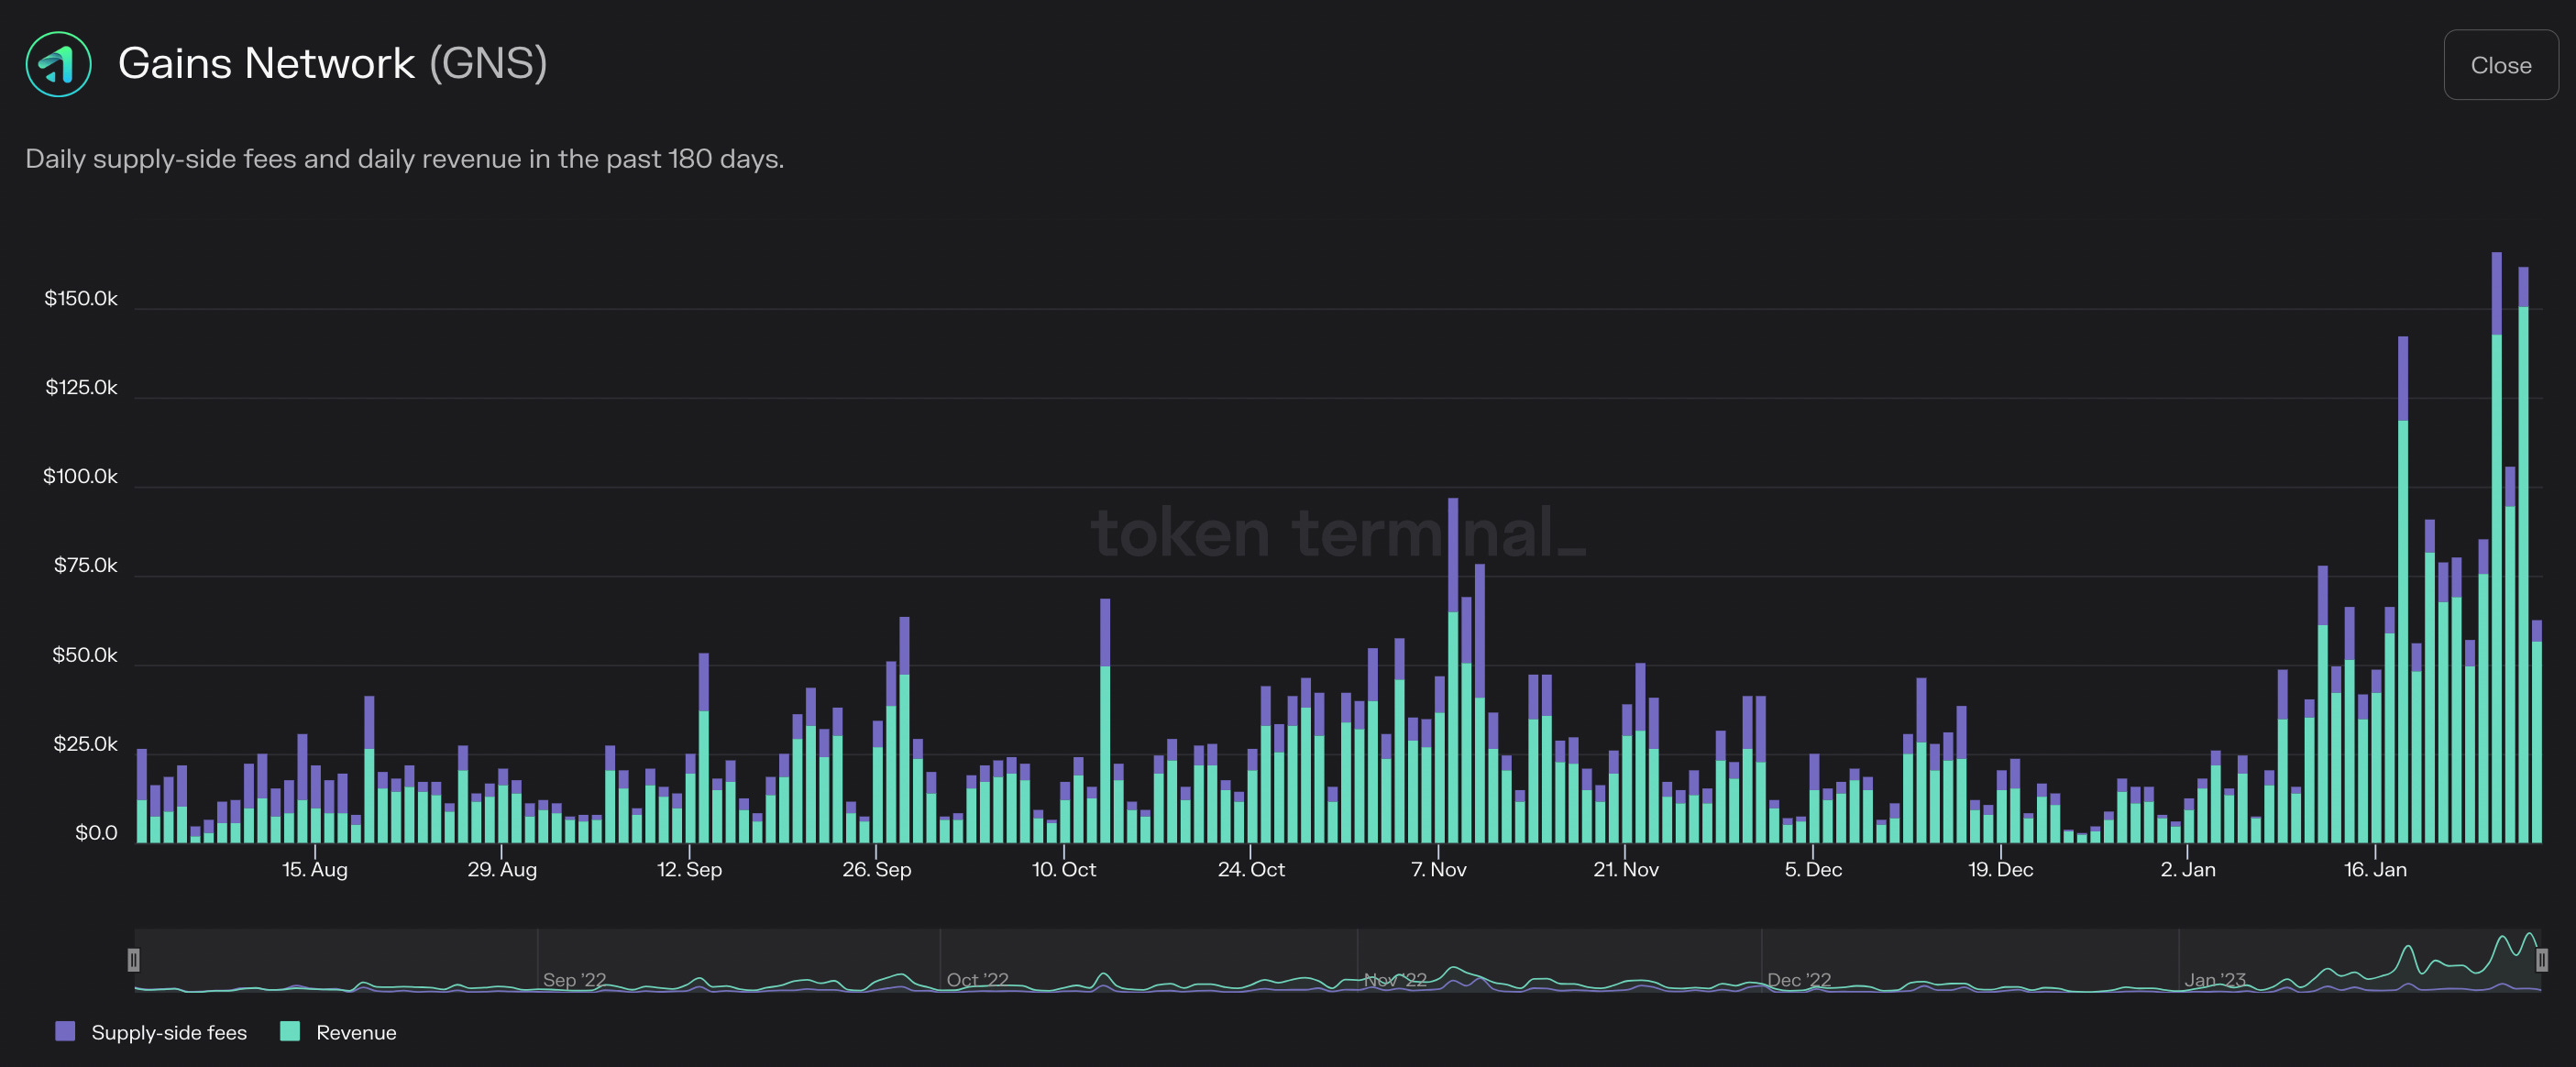Click the Gains Network logo icon
The width and height of the screenshot is (2576, 1067).
click(58, 64)
